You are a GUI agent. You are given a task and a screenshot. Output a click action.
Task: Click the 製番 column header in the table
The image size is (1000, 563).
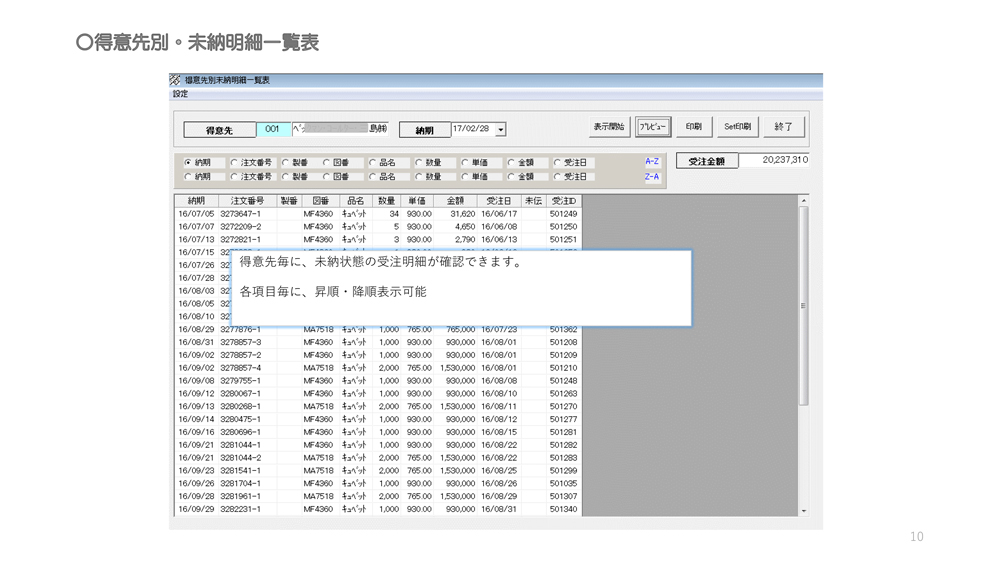(289, 201)
